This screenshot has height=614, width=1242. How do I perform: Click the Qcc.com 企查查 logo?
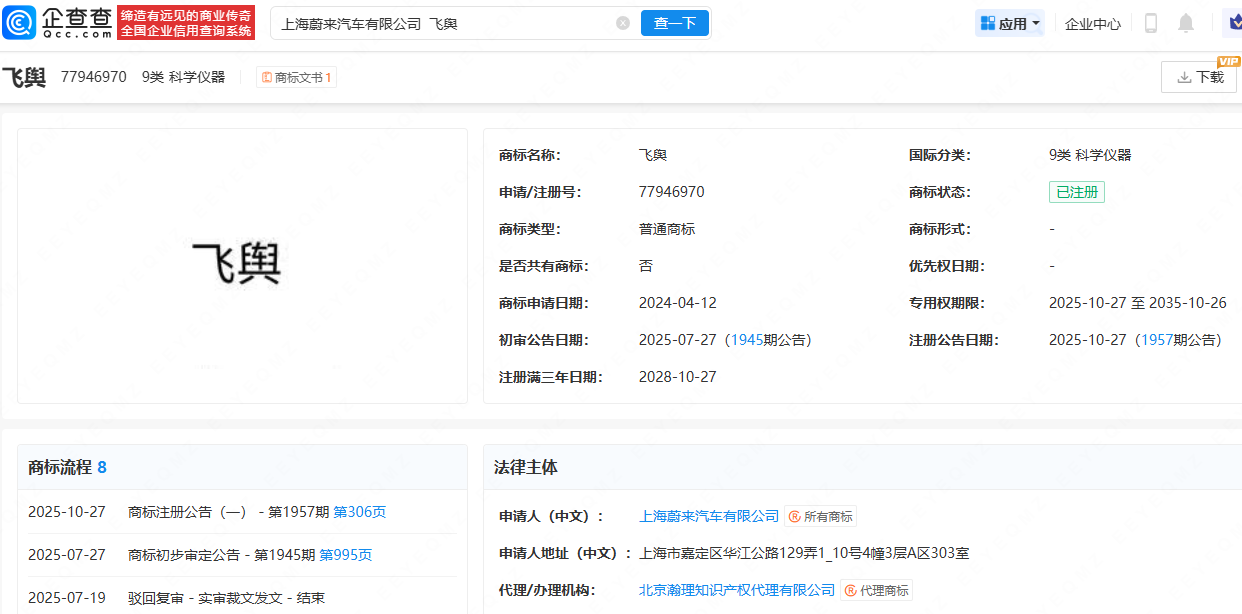tap(58, 22)
